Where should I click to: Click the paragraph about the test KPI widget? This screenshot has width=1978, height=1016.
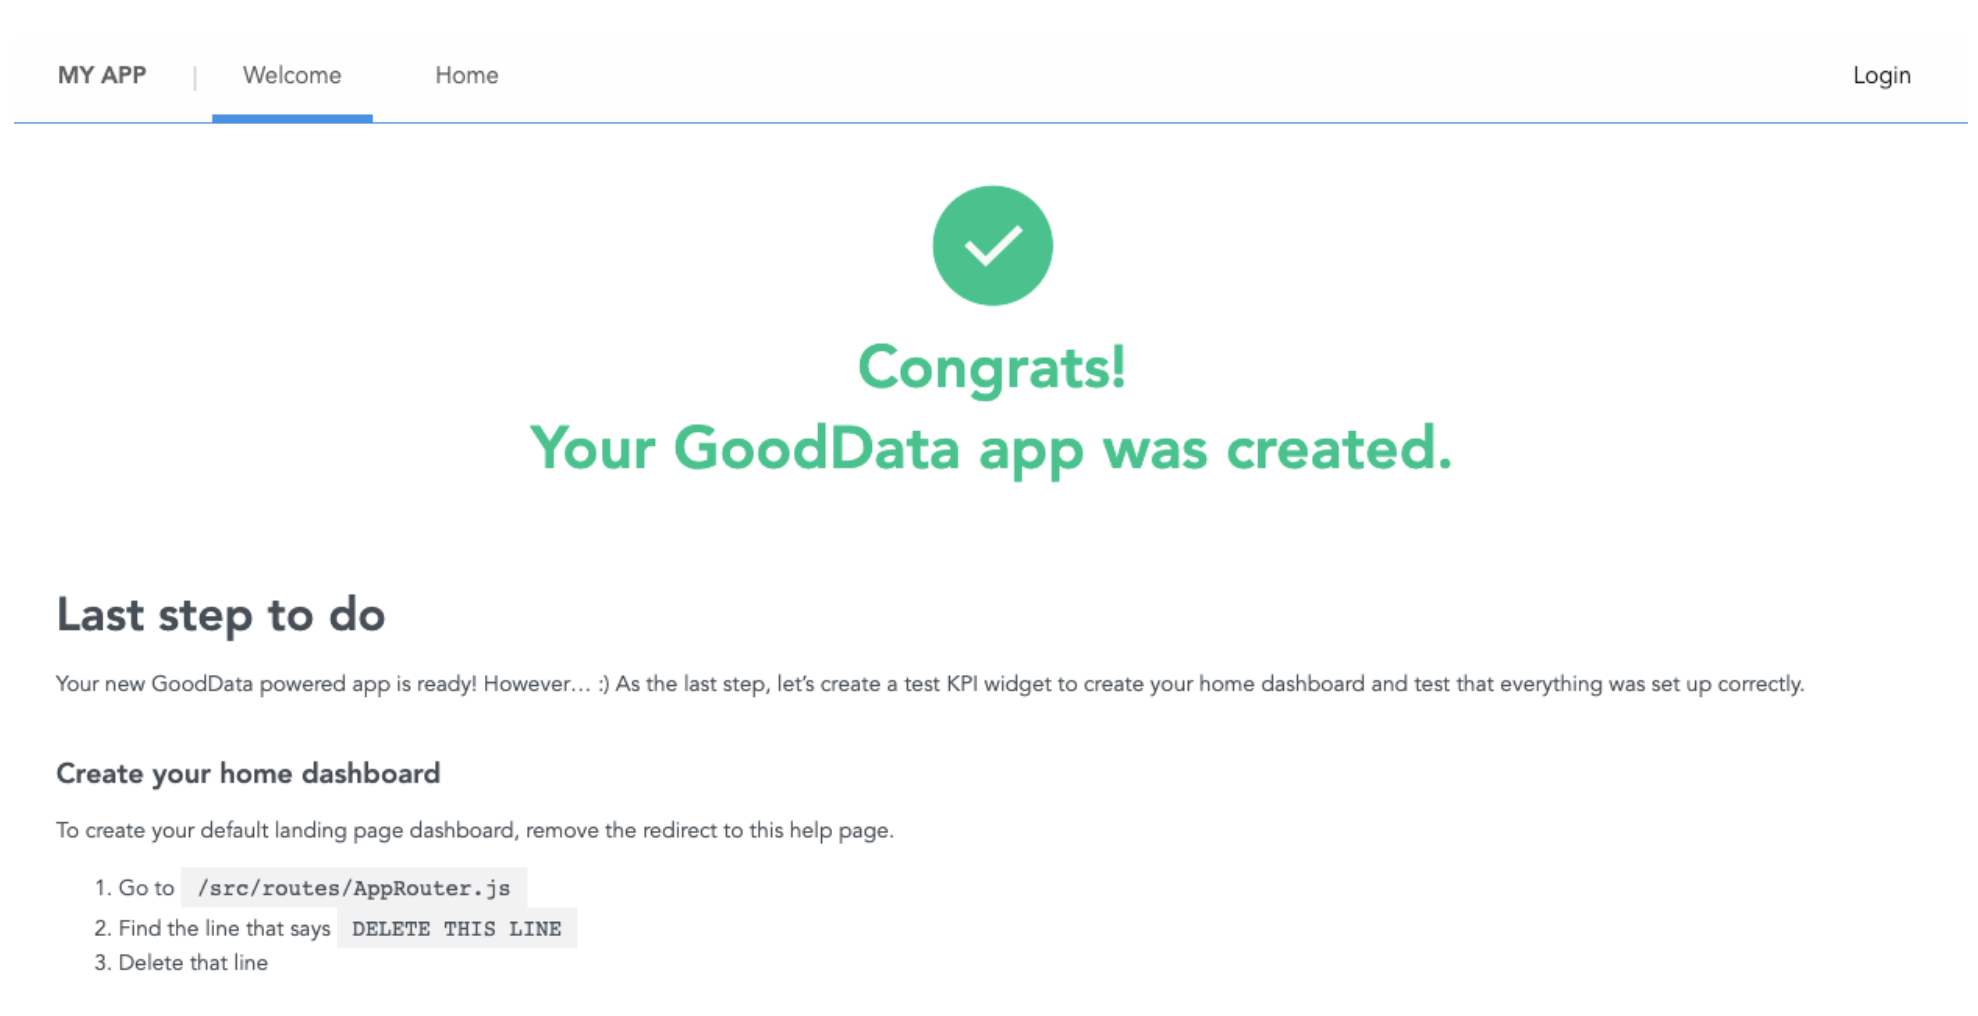pyautogui.click(x=930, y=684)
